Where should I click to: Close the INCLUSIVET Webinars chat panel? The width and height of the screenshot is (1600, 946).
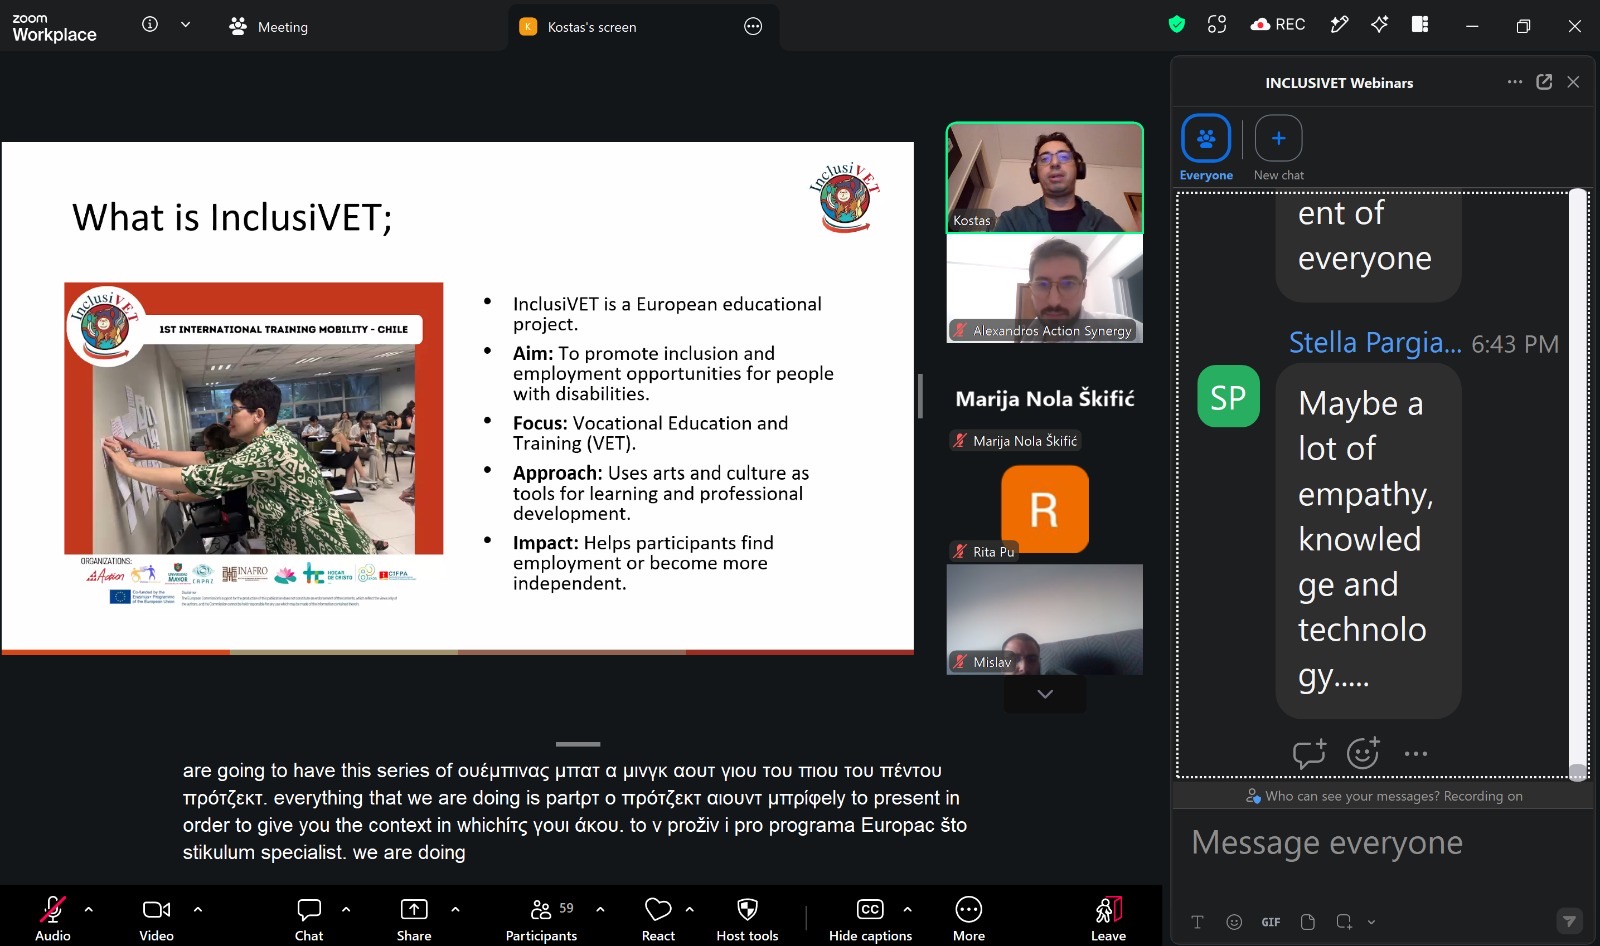point(1573,82)
